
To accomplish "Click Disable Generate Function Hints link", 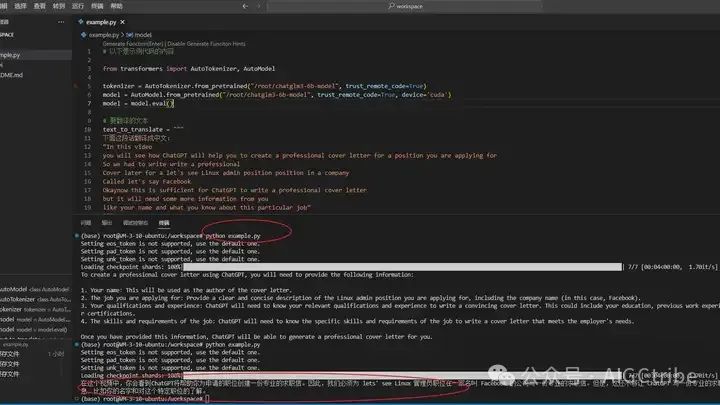I will [207, 44].
